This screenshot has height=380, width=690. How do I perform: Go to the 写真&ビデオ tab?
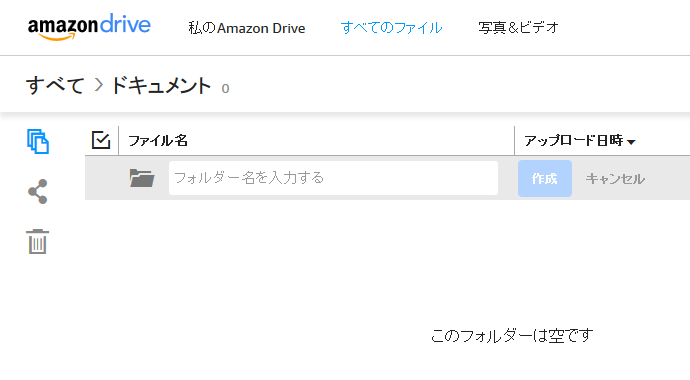coord(518,28)
